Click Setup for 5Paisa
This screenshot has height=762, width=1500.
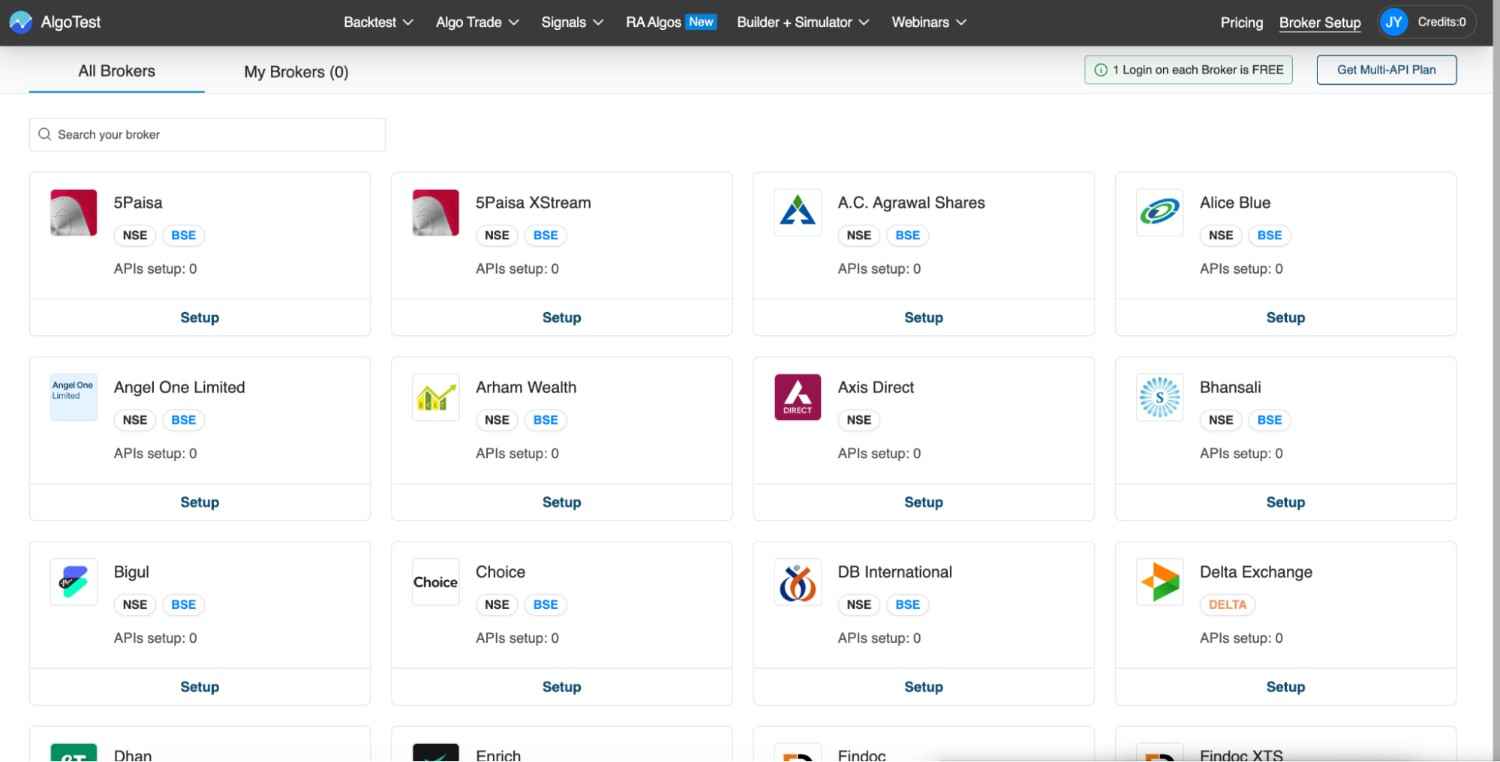click(199, 317)
